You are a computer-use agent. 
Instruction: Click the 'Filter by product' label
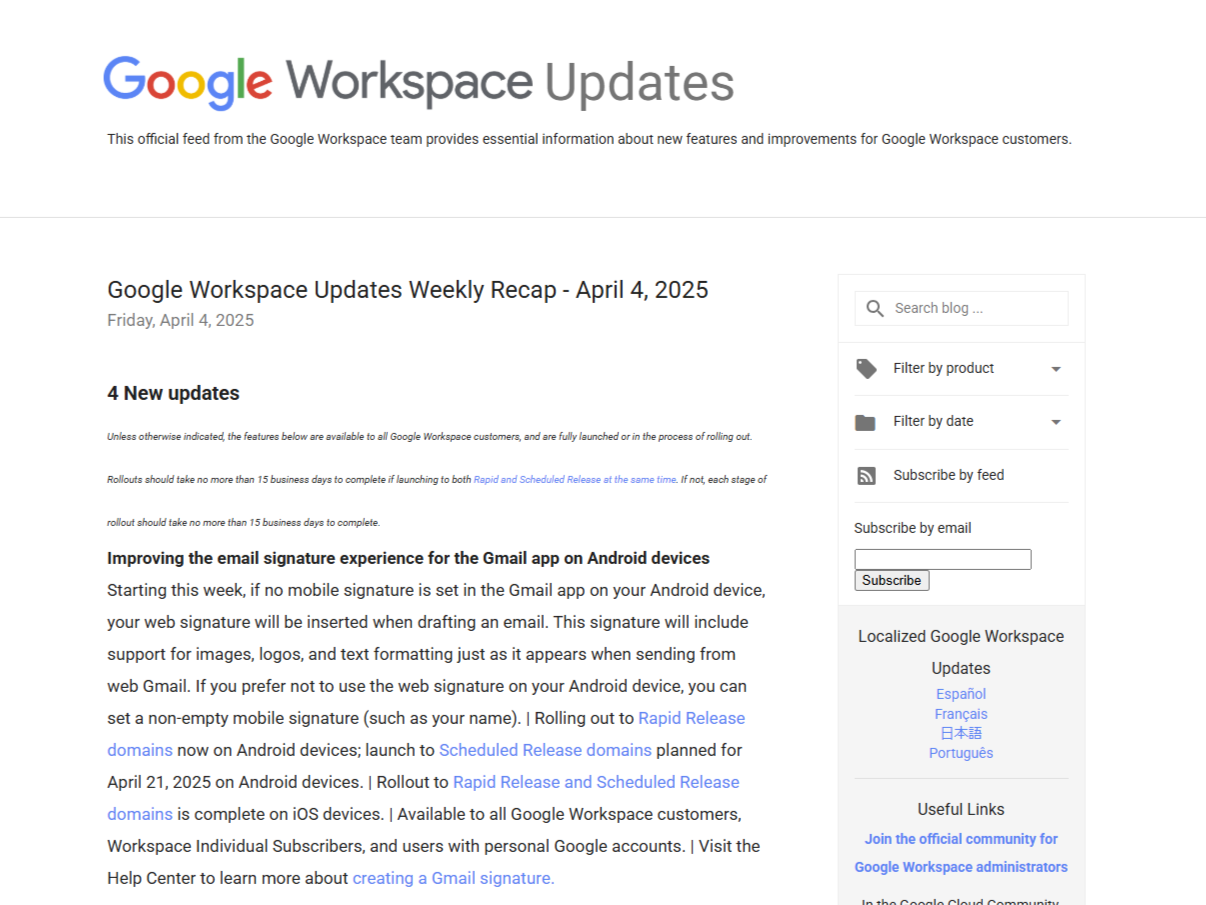point(943,368)
